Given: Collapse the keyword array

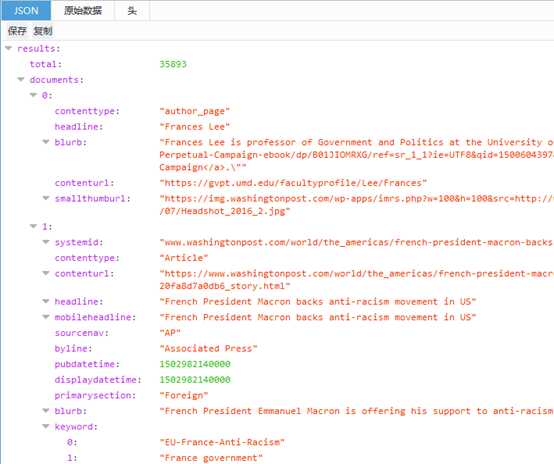Looking at the screenshot, I should tap(46, 427).
